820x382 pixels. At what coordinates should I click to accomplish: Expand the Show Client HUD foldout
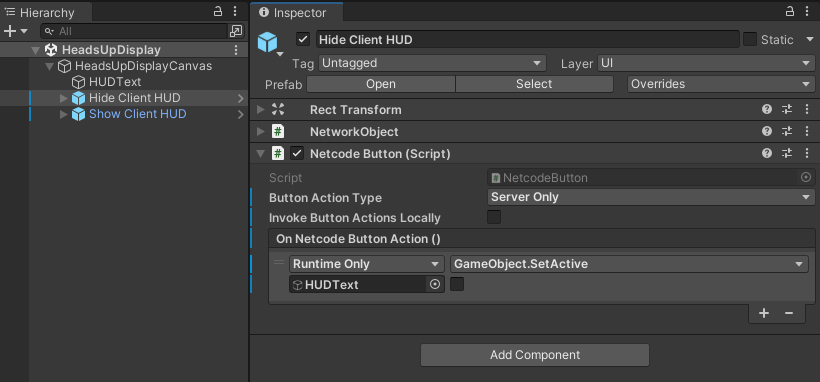point(64,114)
